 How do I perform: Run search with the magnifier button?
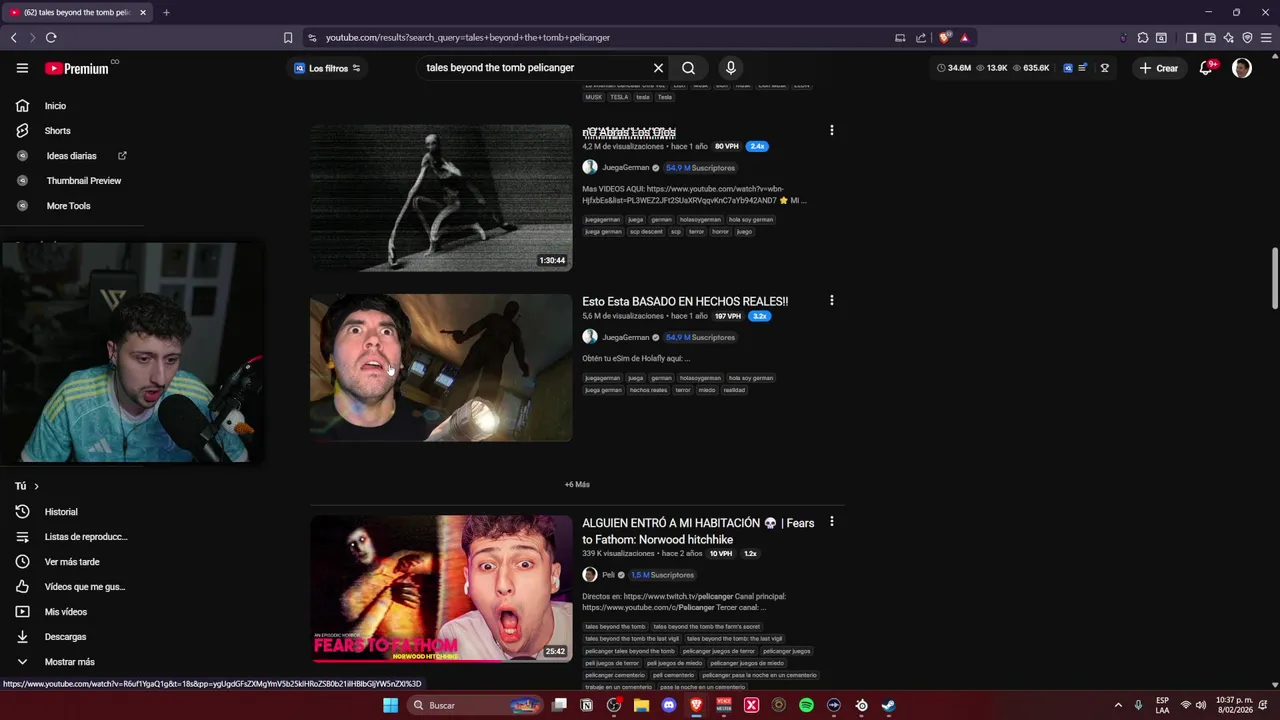pyautogui.click(x=688, y=68)
